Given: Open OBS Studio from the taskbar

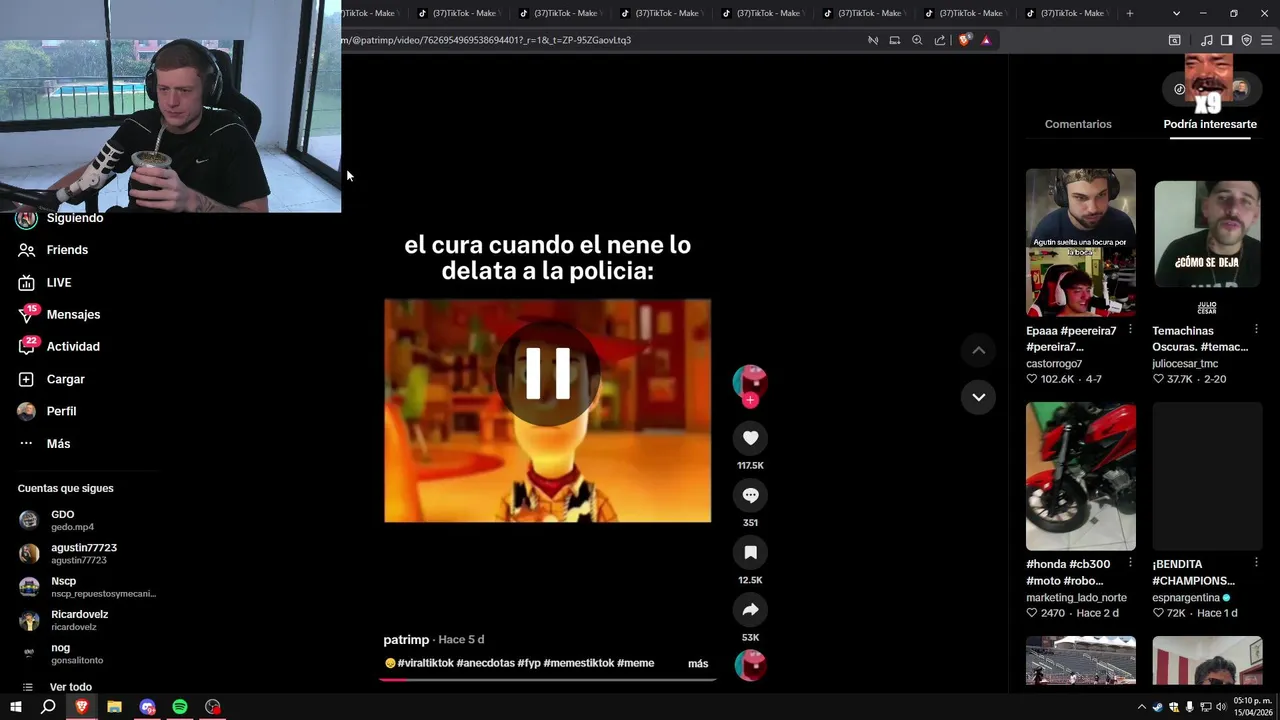Looking at the screenshot, I should pos(213,707).
